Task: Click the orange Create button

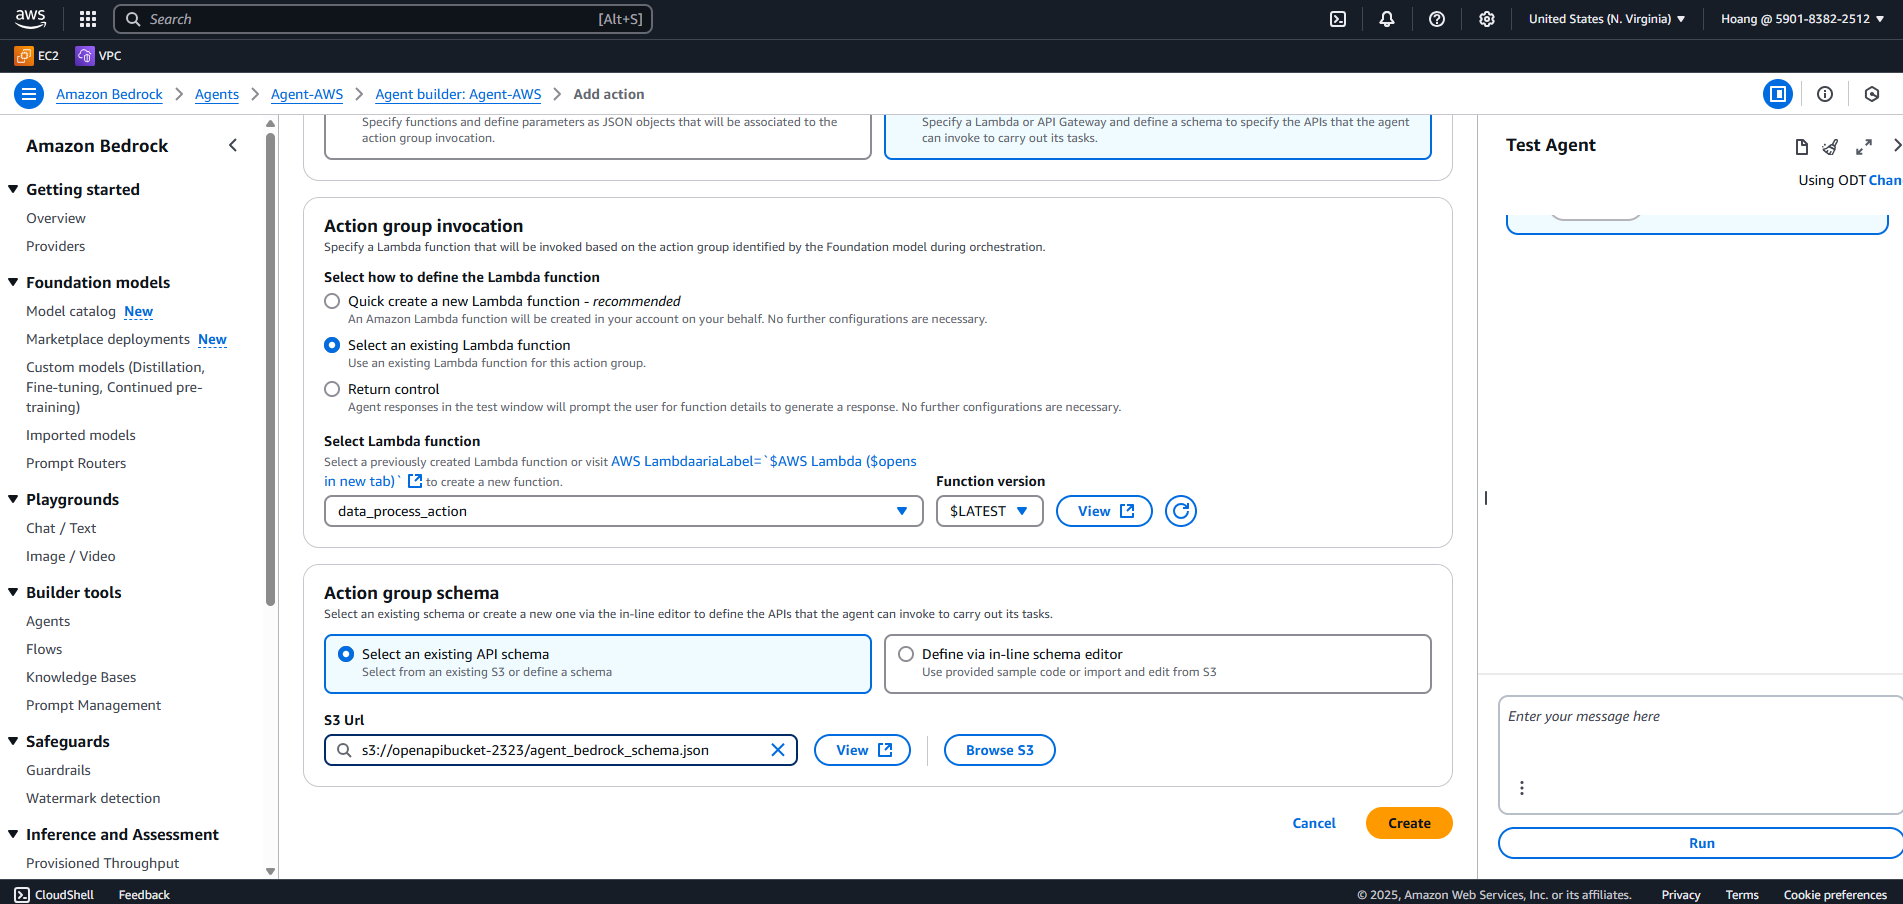Action: click(x=1409, y=823)
